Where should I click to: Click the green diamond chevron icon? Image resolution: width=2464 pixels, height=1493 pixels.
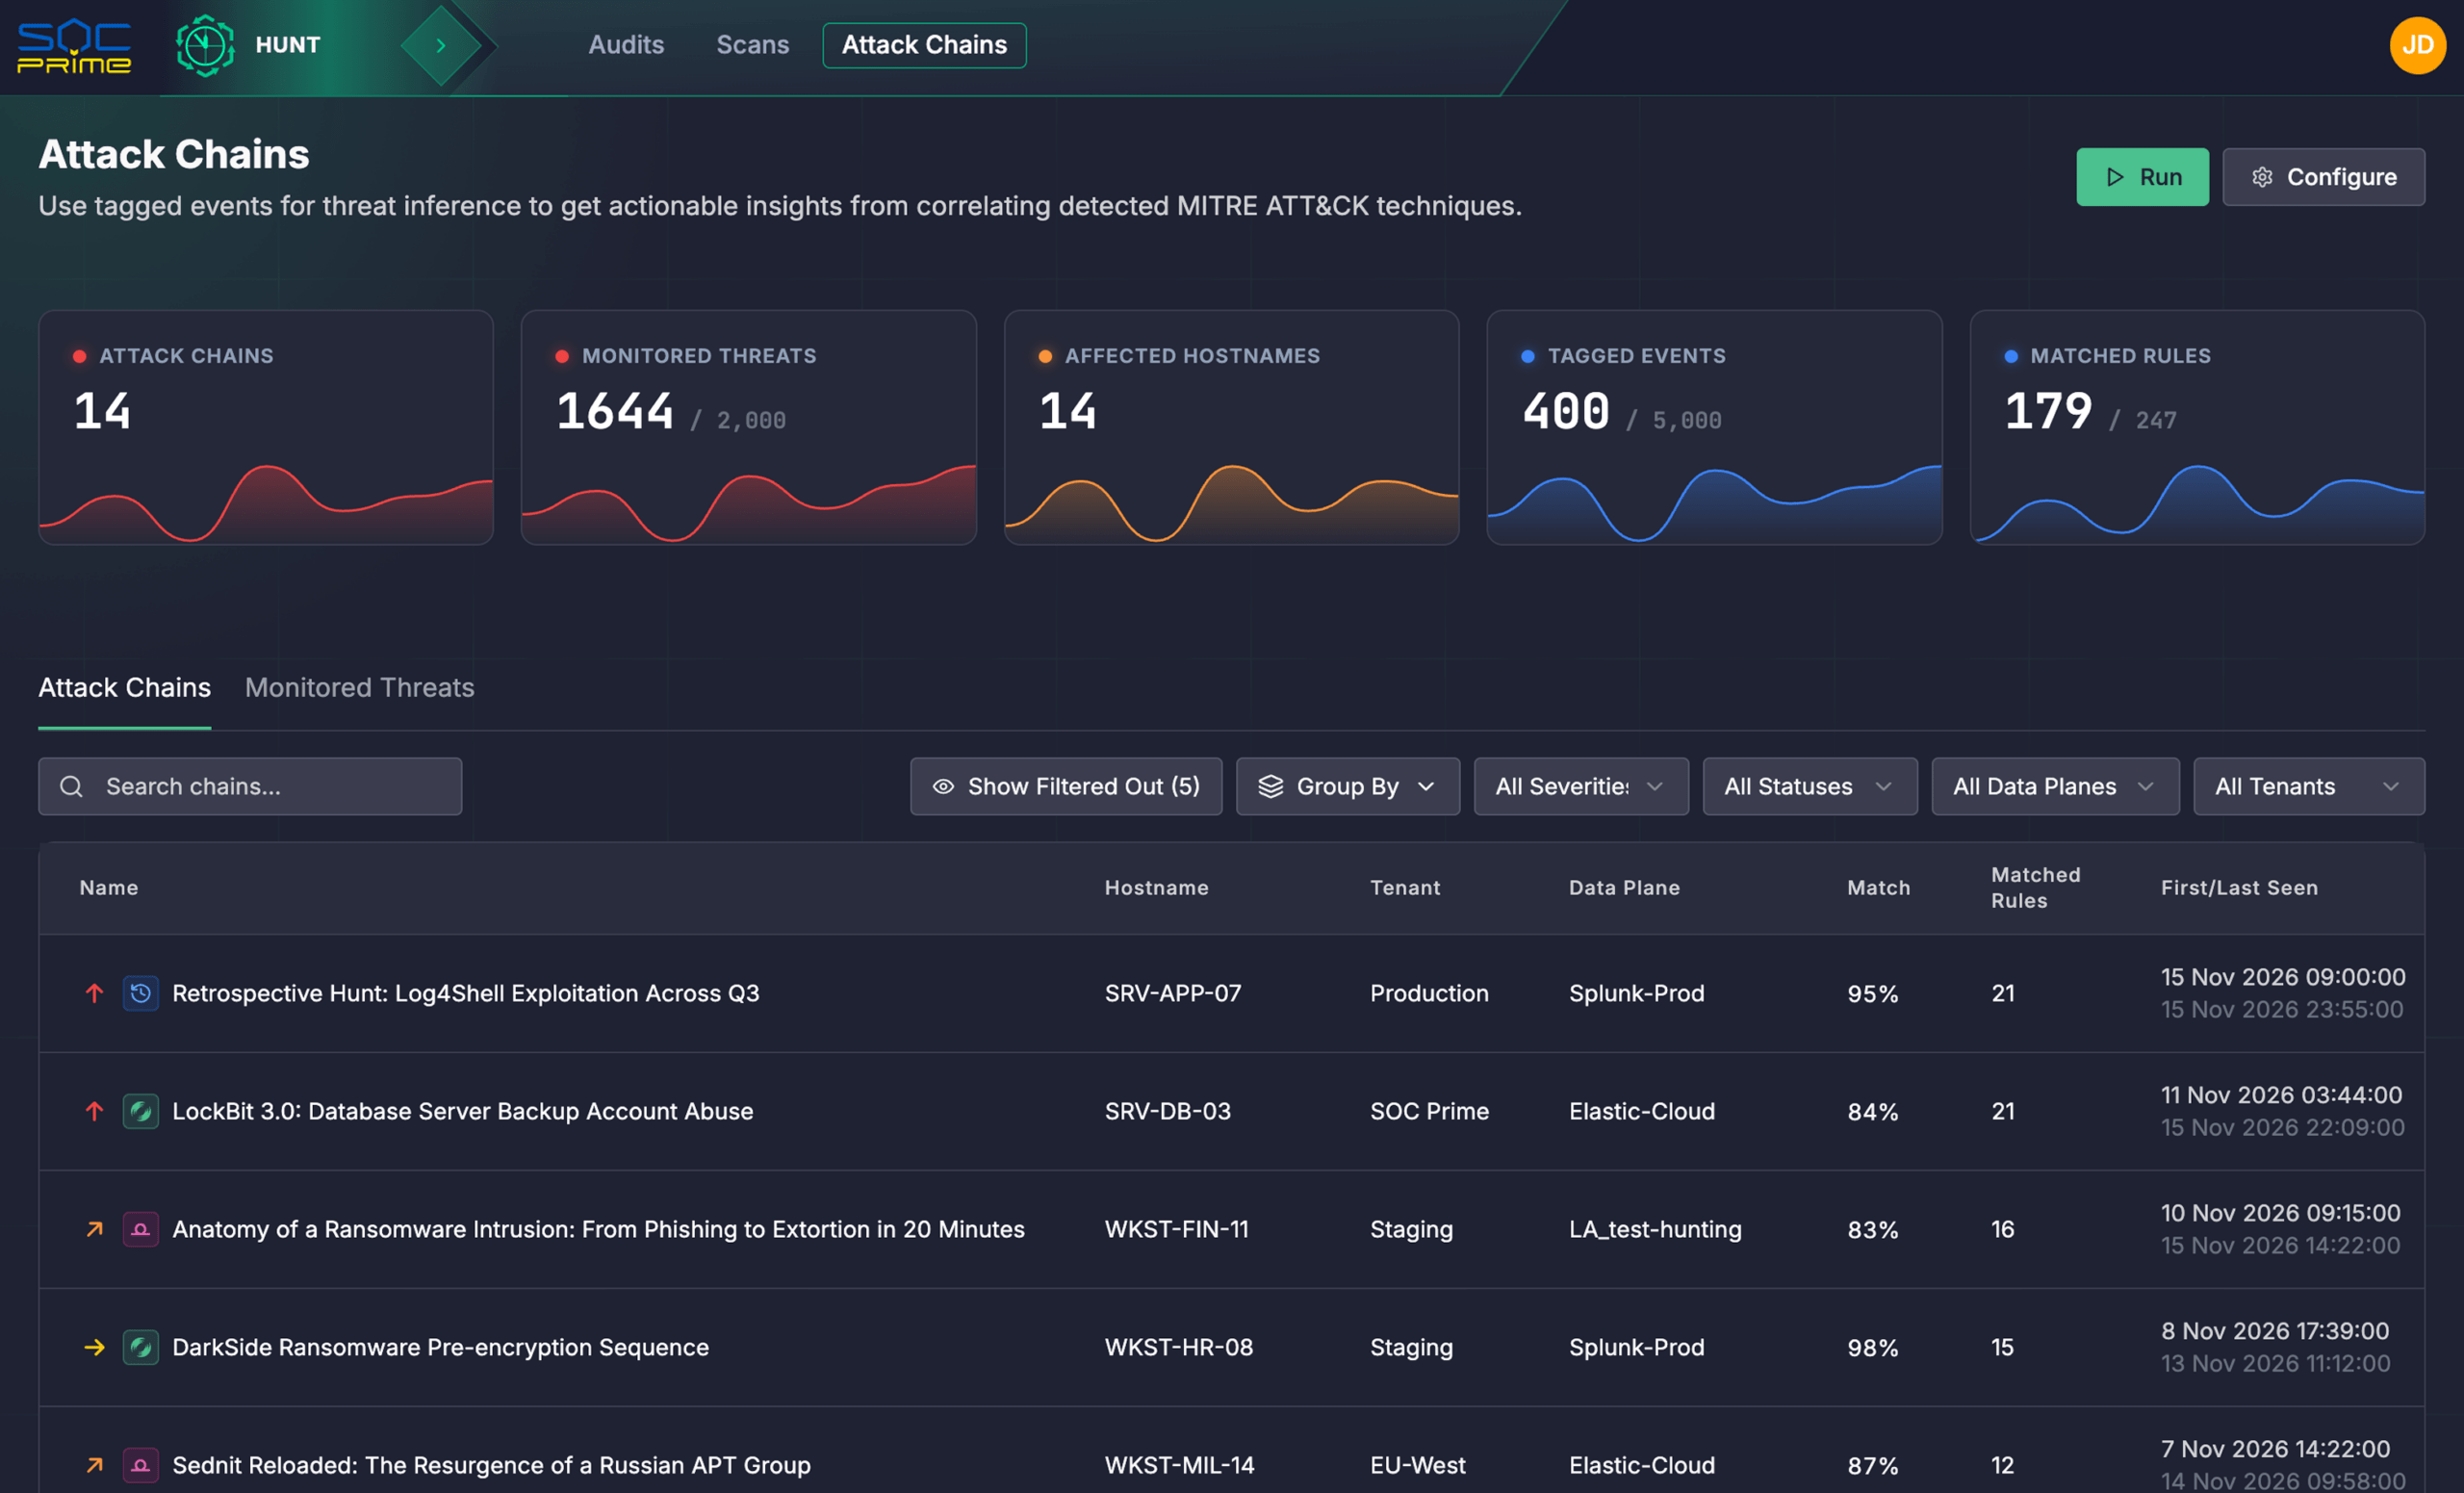(440, 45)
